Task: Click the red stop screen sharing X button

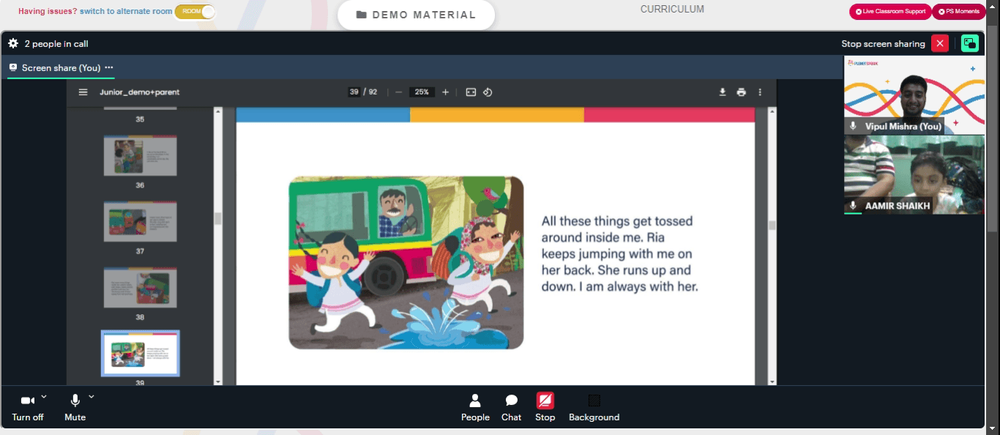Action: (939, 43)
